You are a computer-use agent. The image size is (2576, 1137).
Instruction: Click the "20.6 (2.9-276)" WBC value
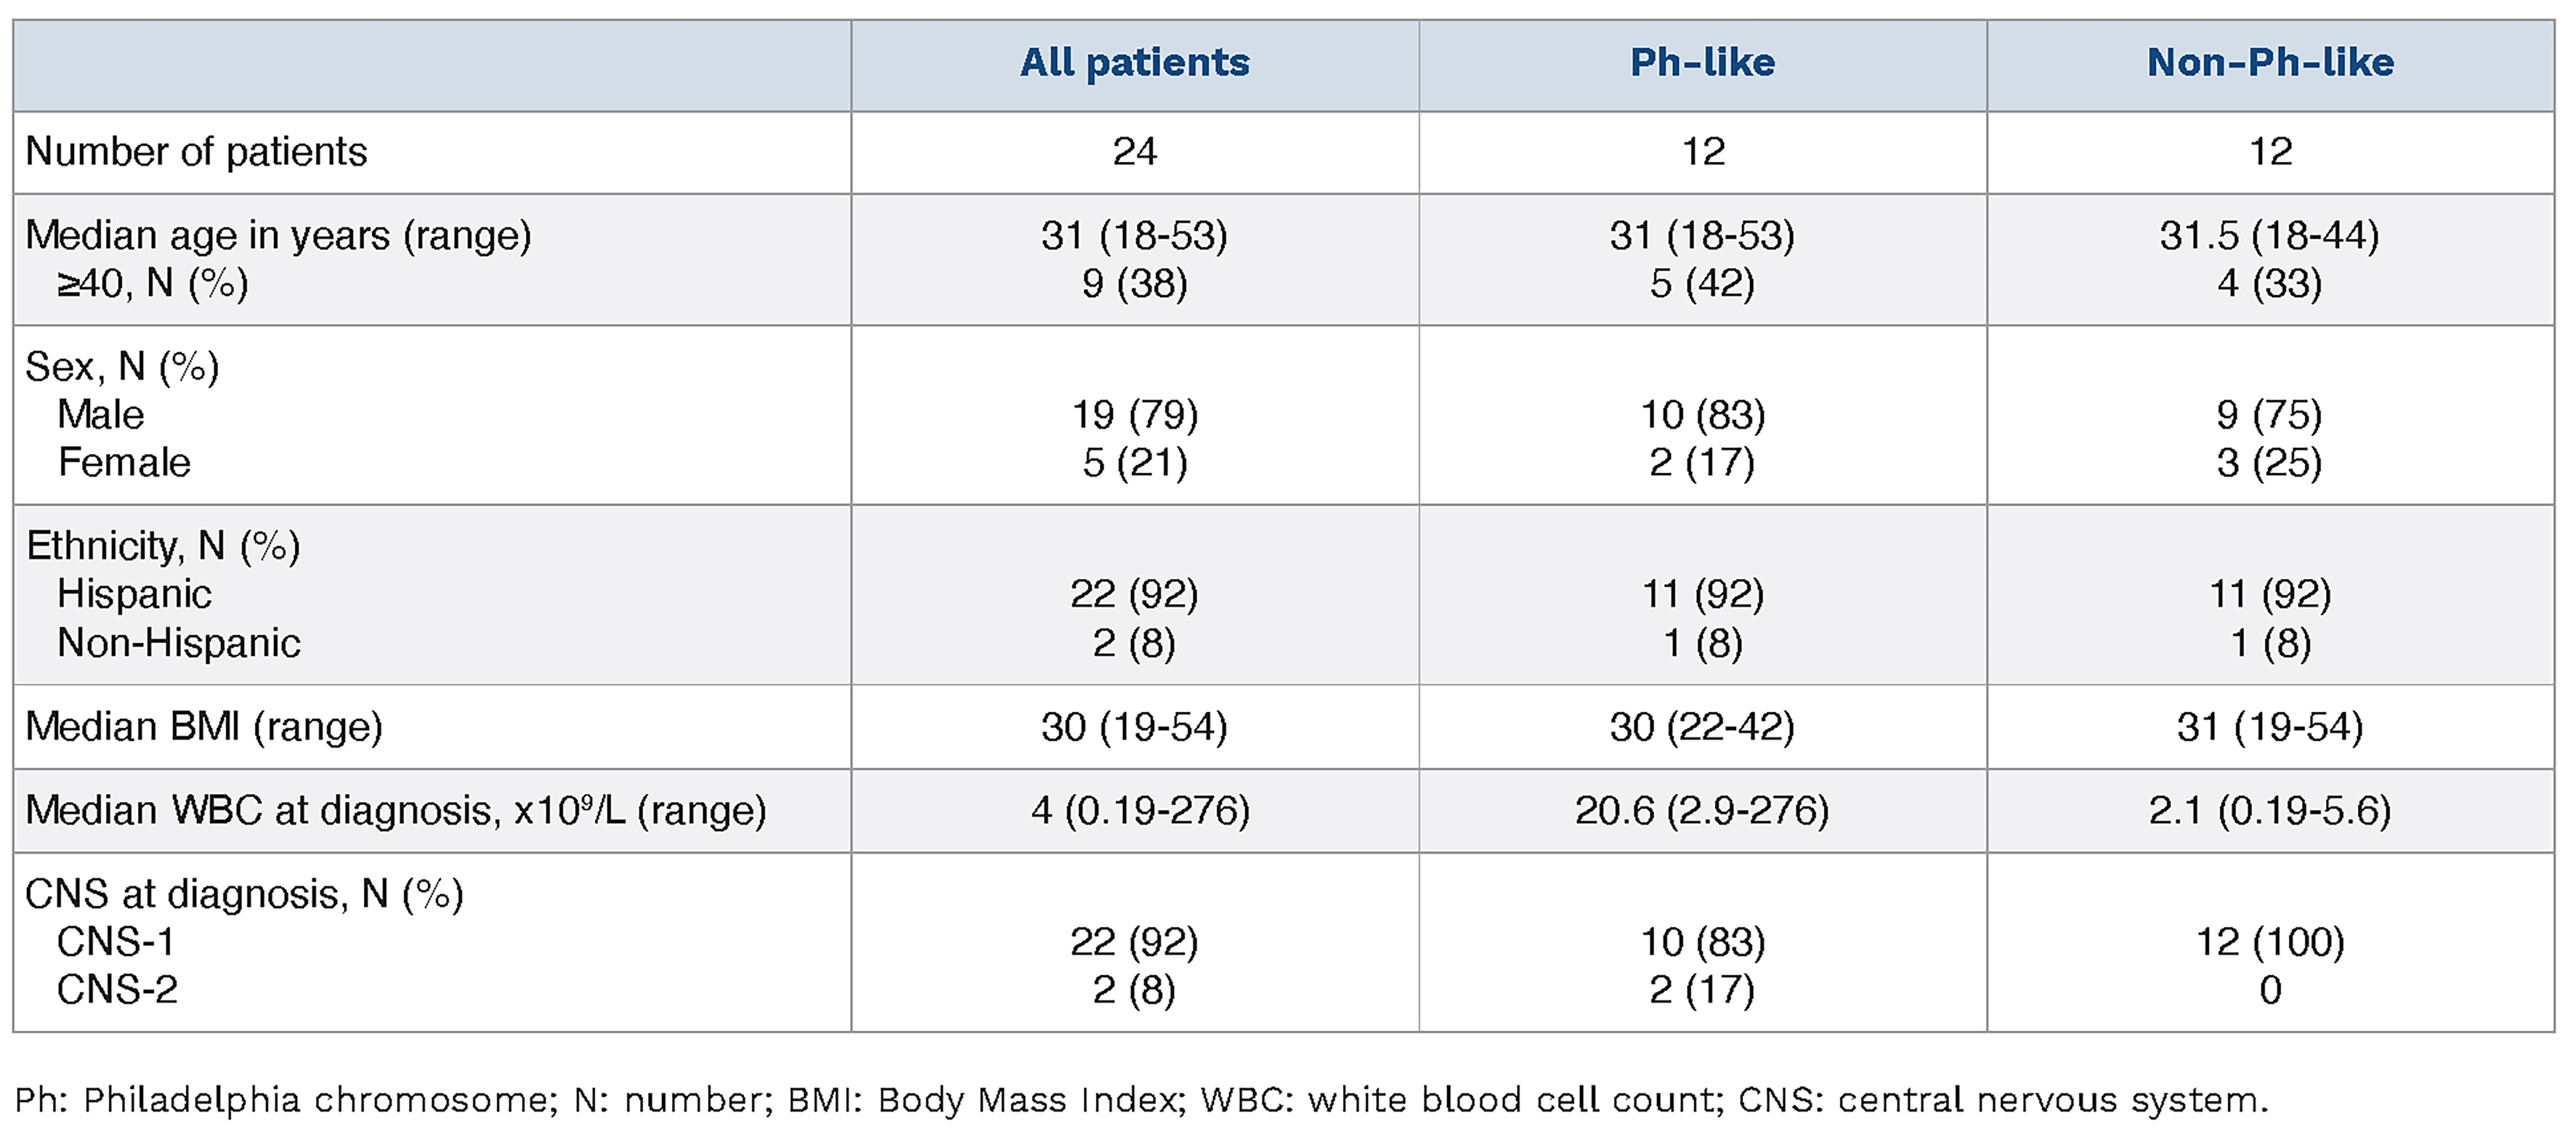(1702, 810)
